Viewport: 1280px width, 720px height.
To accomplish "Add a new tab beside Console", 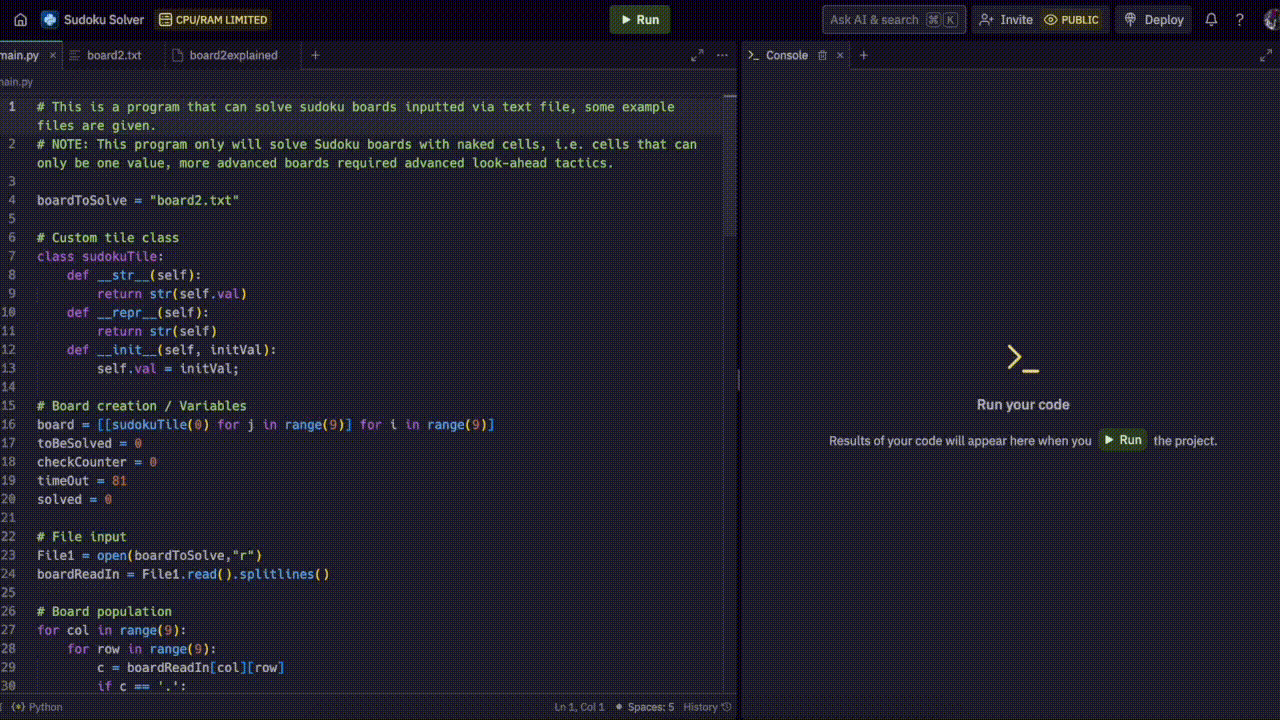I will (x=864, y=56).
